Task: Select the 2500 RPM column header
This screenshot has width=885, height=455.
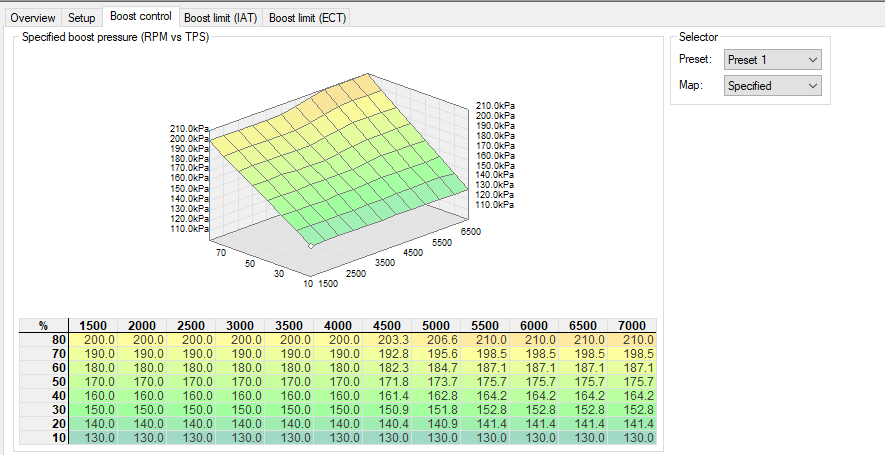Action: tap(191, 326)
